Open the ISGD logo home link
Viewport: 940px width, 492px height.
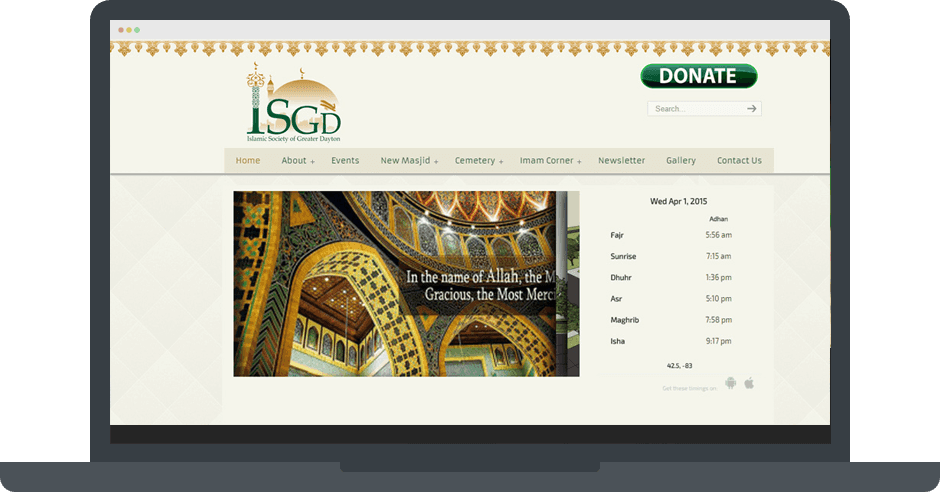click(x=294, y=102)
